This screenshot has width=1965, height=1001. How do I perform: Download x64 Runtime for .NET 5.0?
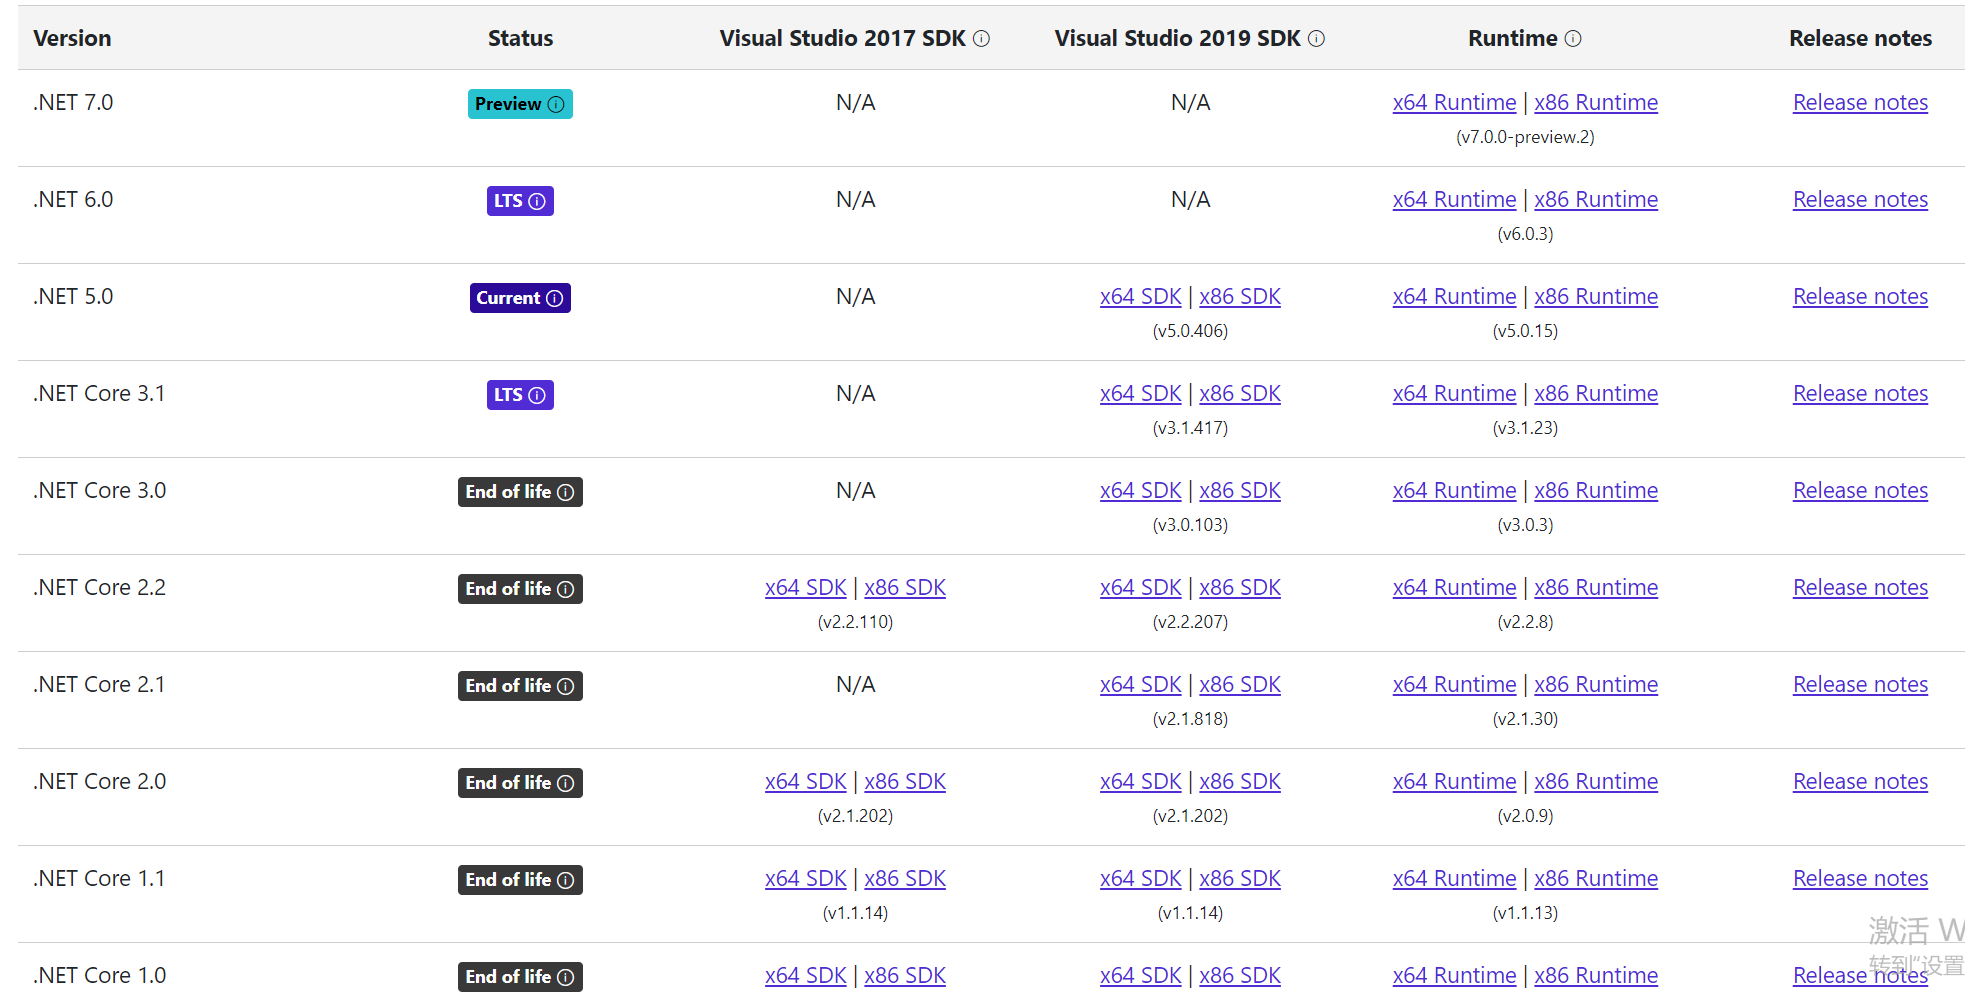[1454, 296]
